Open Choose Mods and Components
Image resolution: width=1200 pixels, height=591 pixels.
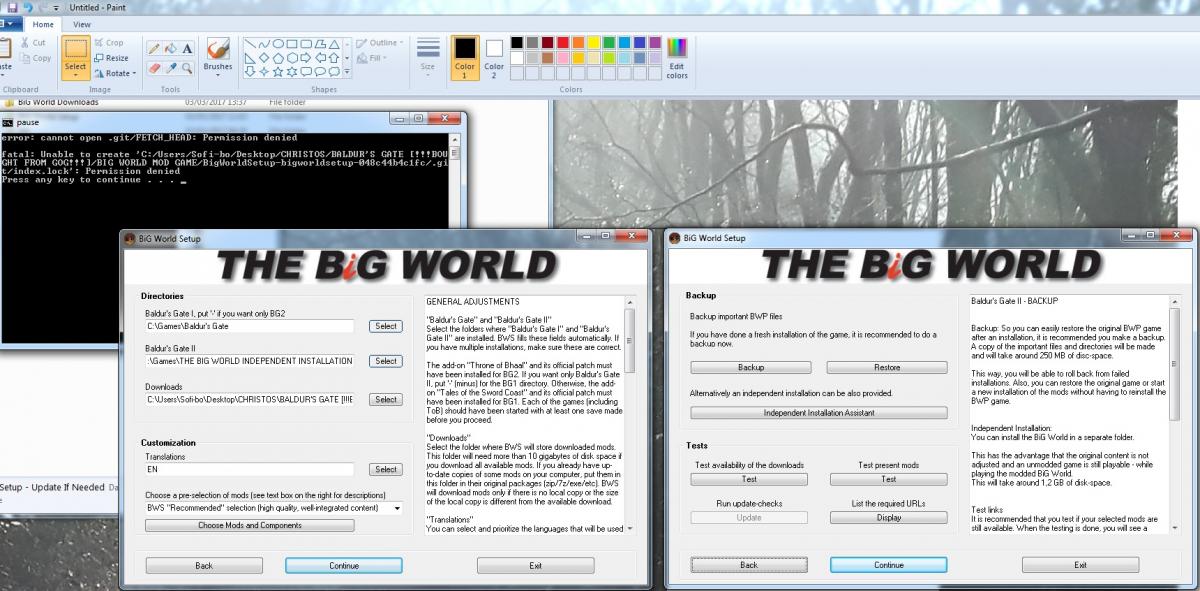[x=249, y=525]
